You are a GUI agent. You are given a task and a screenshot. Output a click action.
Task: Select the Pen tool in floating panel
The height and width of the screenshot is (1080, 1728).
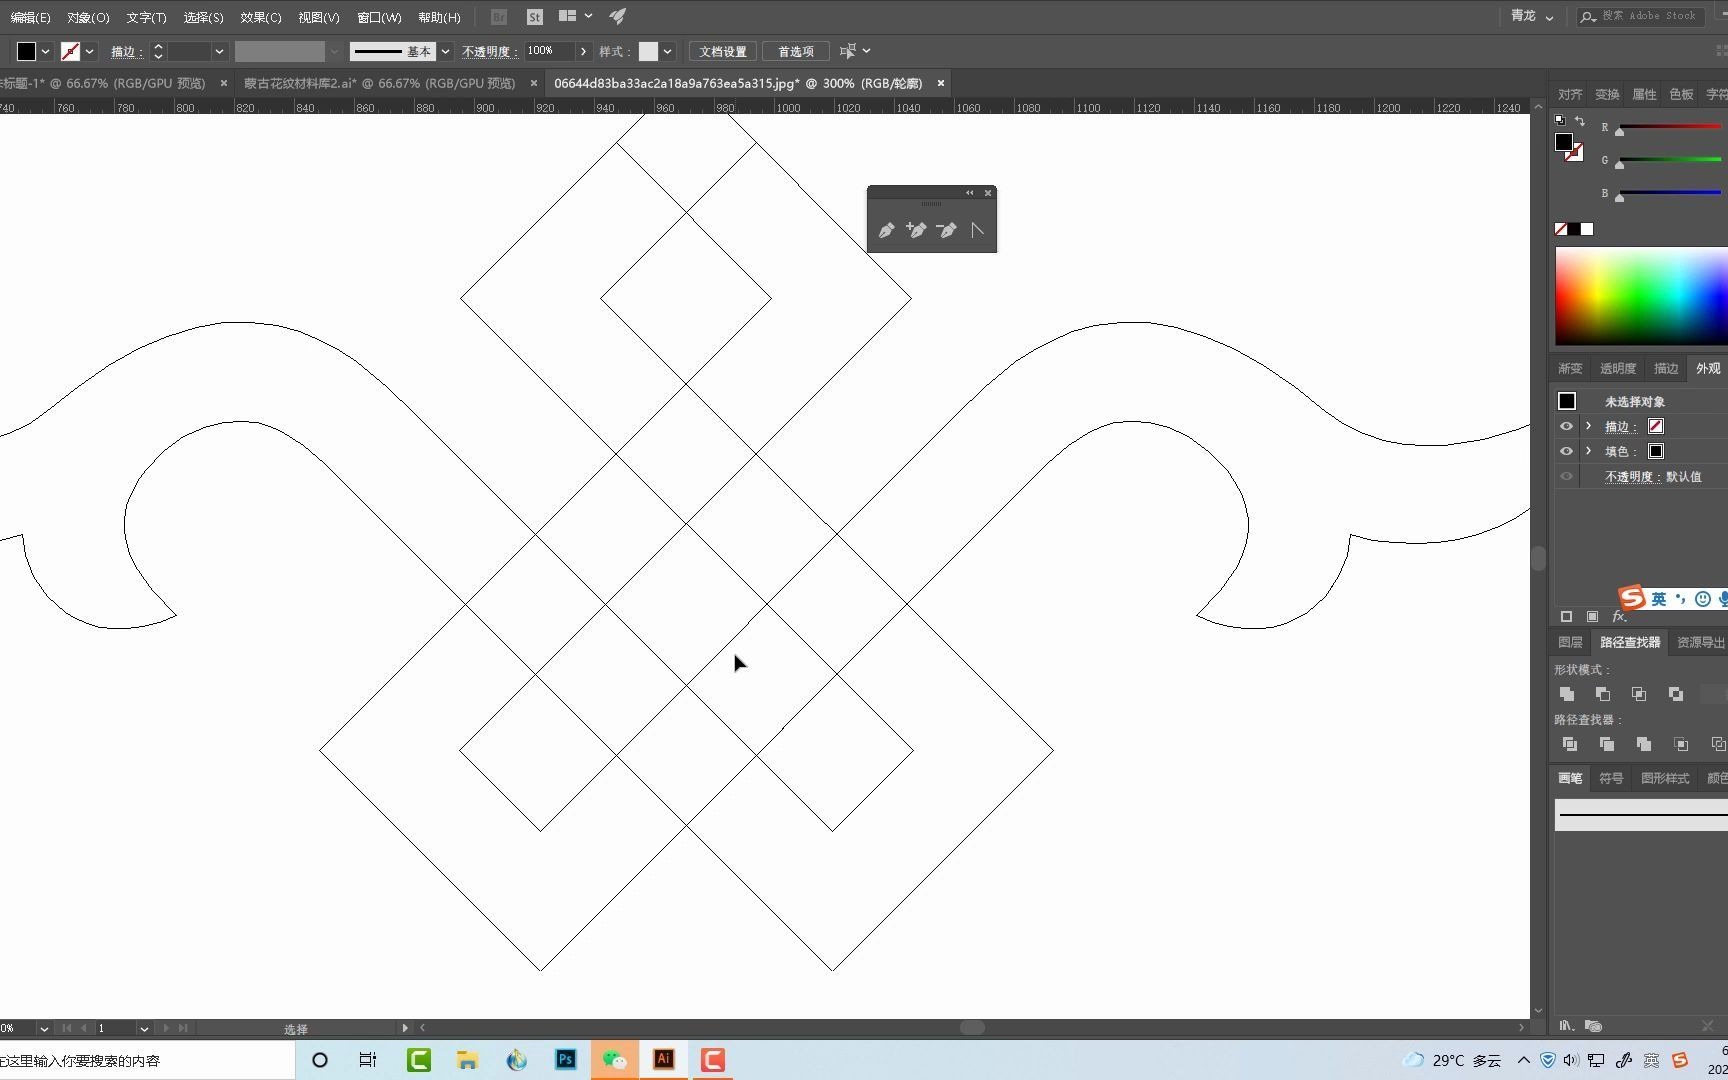coord(886,230)
